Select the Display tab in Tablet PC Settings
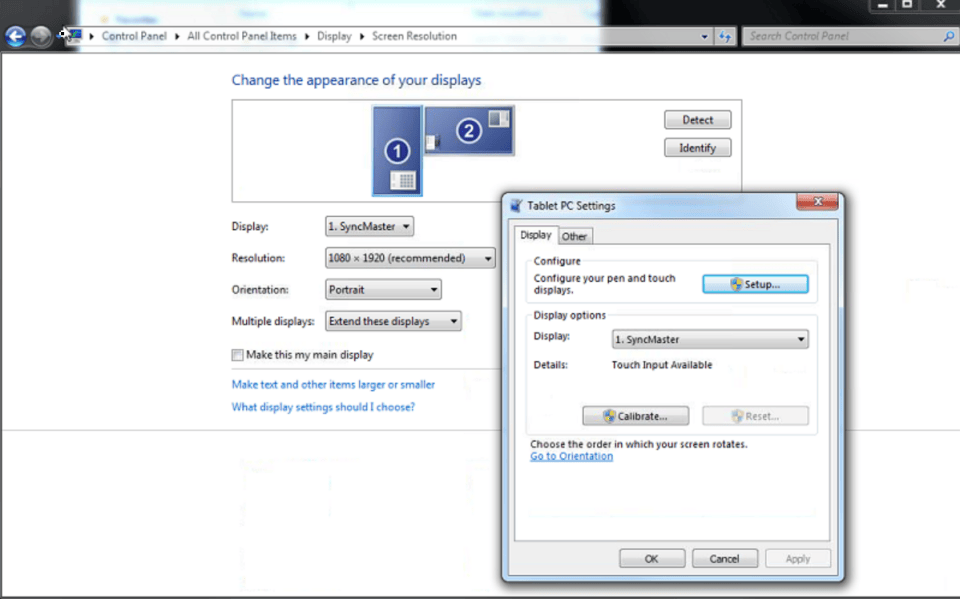The height and width of the screenshot is (599, 960). click(536, 235)
